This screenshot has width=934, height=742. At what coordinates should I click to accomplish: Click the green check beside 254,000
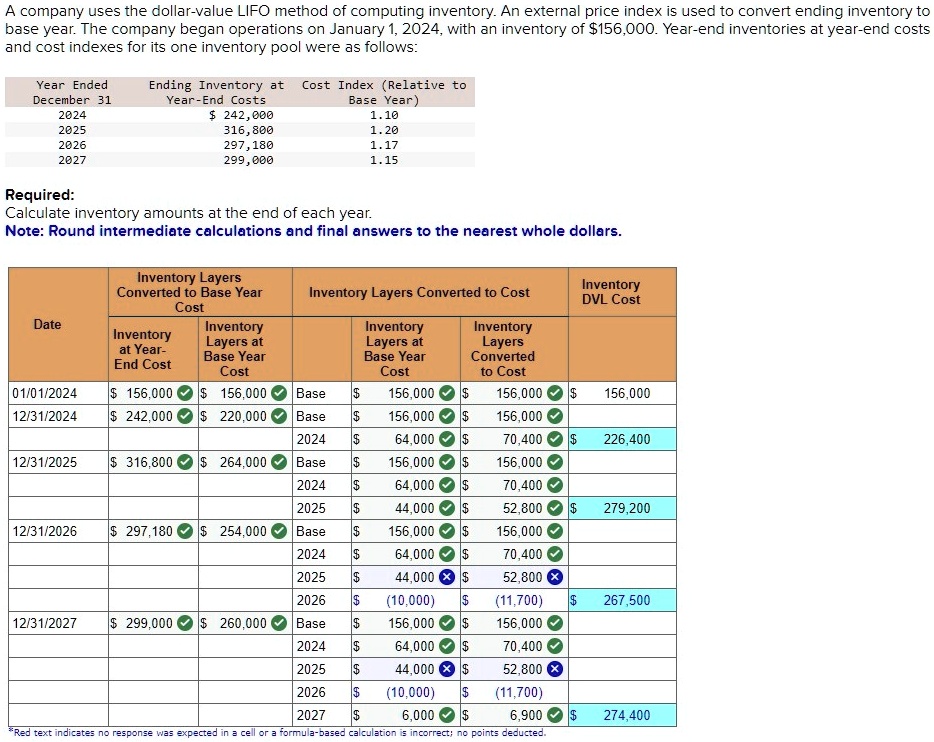(279, 531)
